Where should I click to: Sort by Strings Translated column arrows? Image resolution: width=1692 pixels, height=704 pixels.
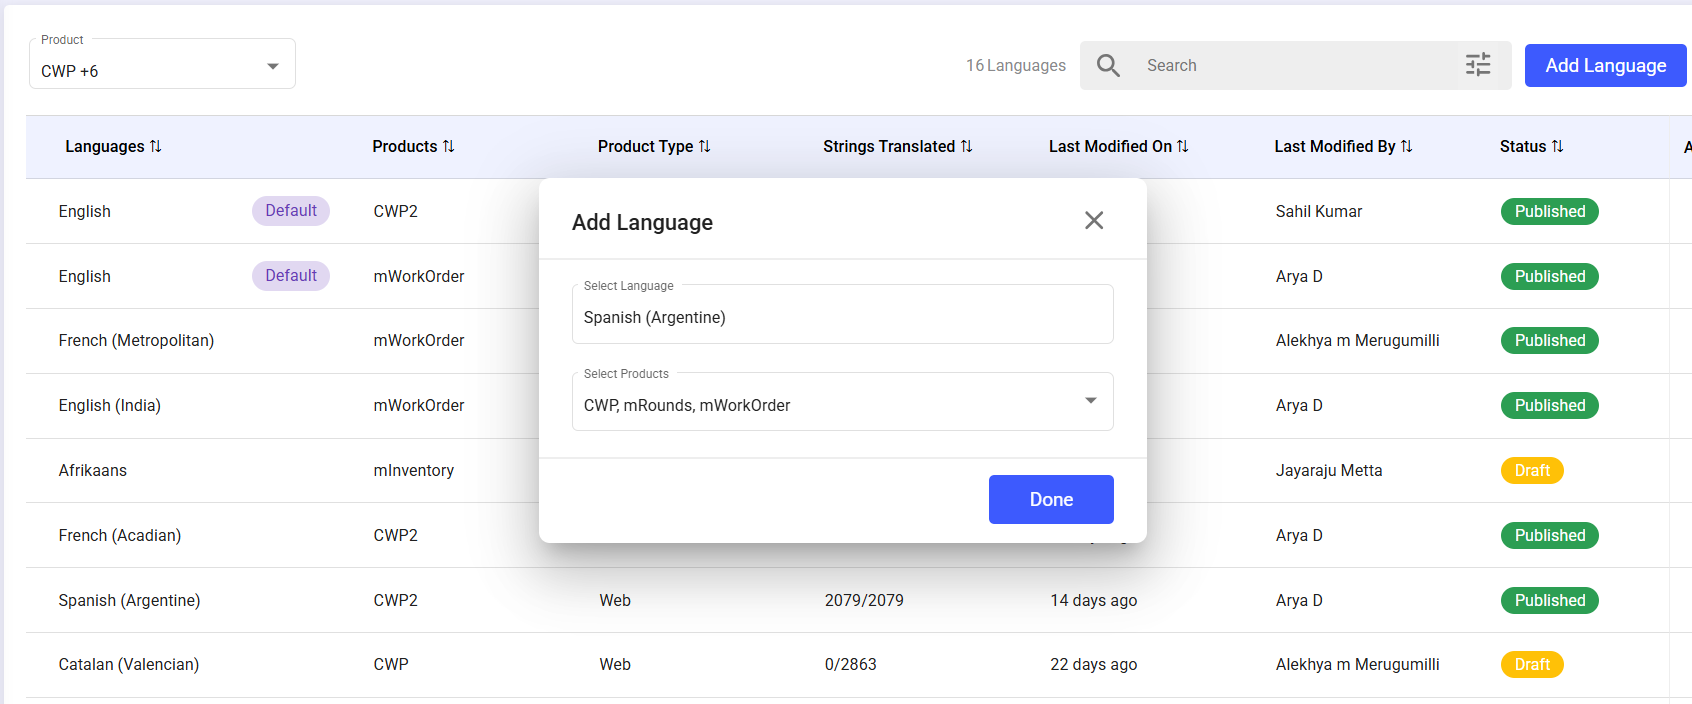(967, 147)
